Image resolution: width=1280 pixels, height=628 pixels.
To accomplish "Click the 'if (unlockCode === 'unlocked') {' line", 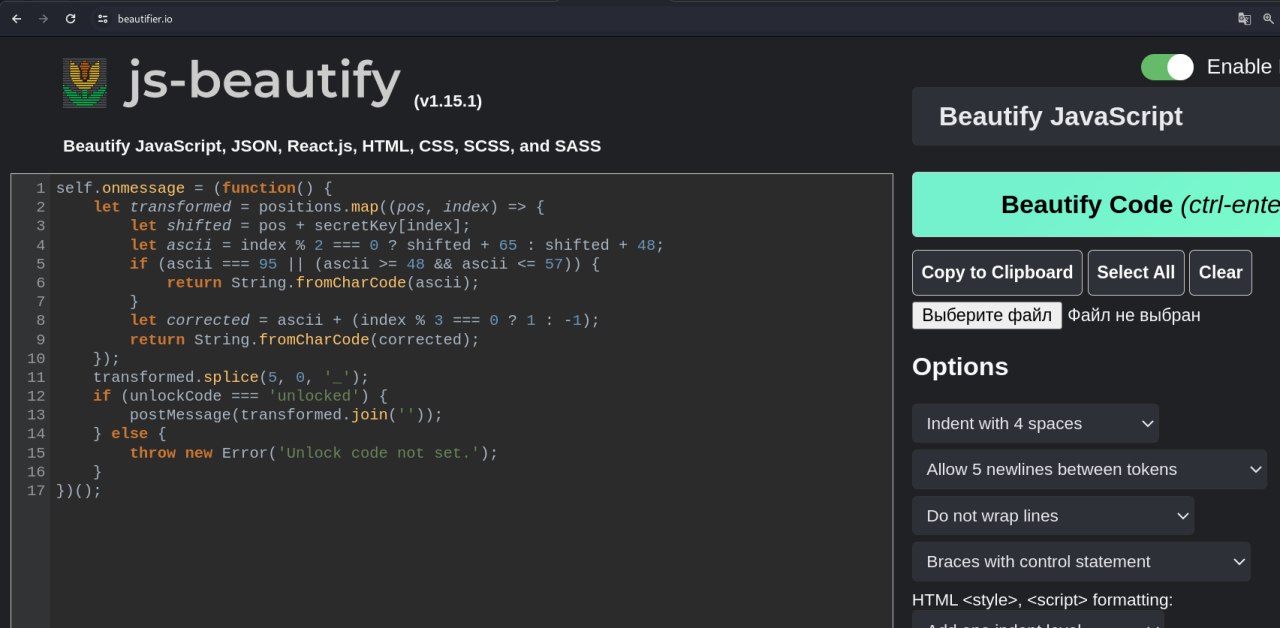I will point(240,396).
